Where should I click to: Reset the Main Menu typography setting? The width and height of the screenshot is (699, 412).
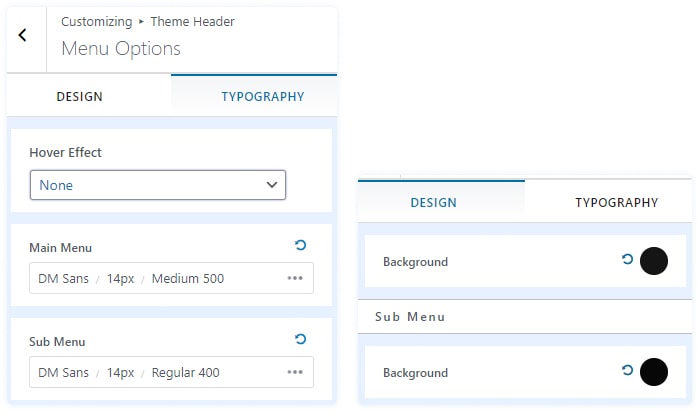click(300, 245)
